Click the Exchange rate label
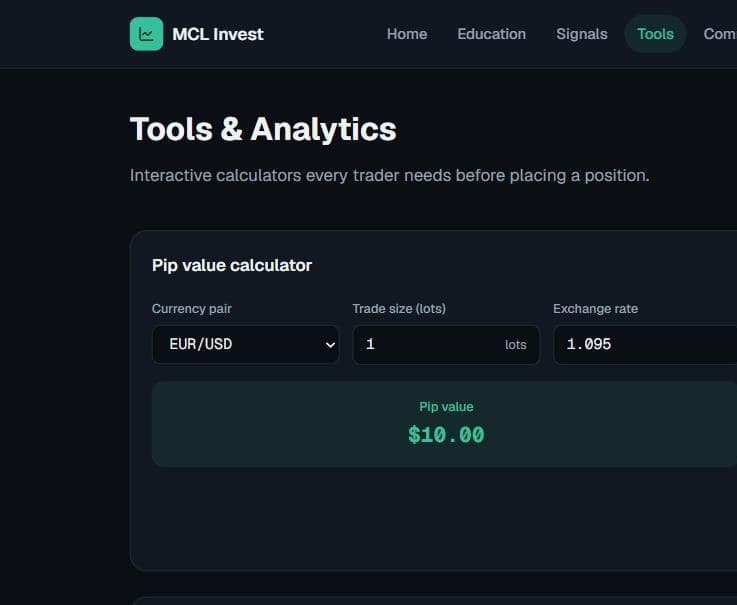The height and width of the screenshot is (605, 737). [595, 309]
